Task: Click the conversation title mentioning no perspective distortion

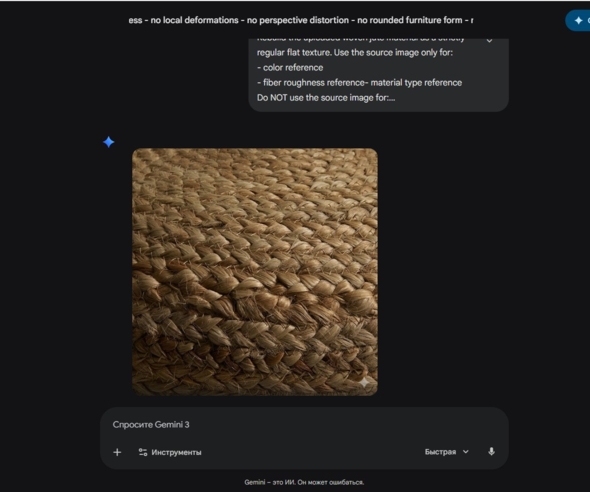Action: pyautogui.click(x=301, y=20)
